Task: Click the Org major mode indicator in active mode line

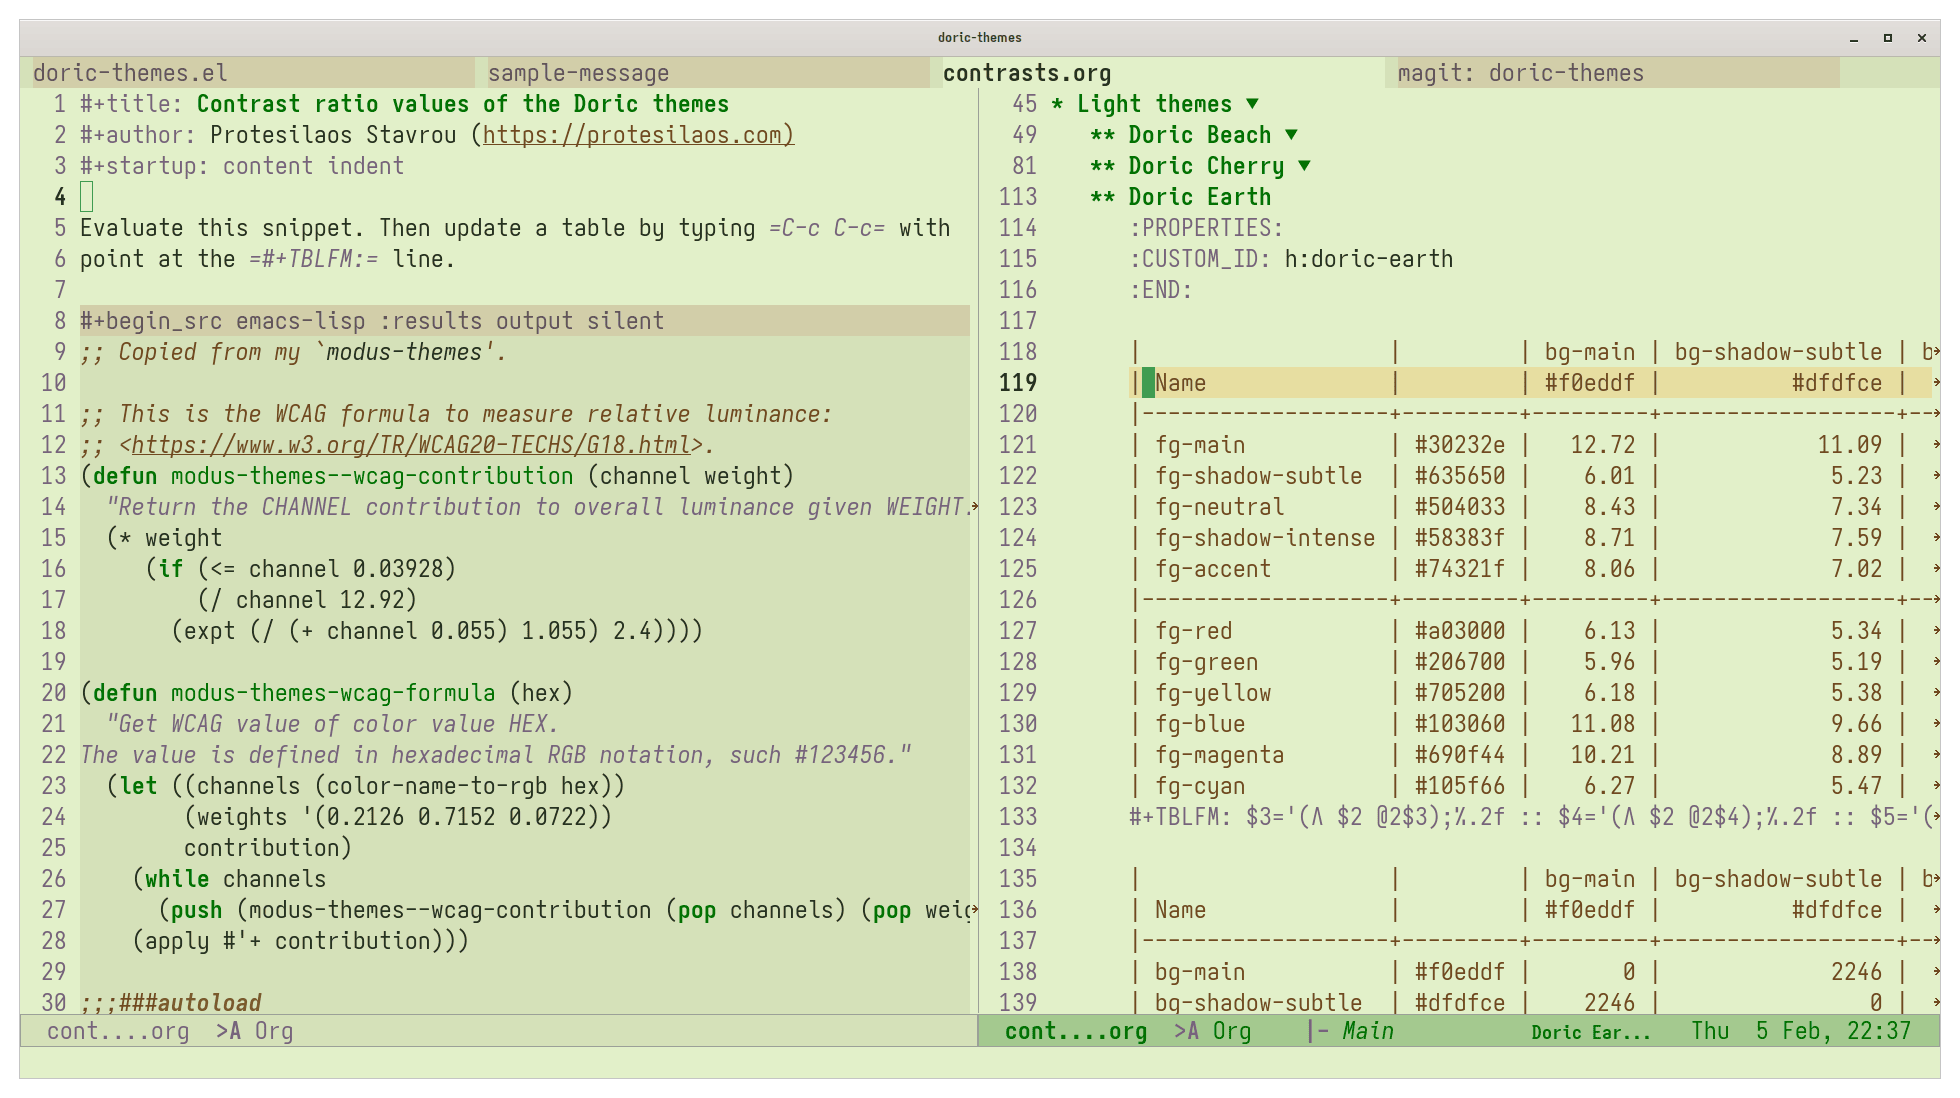Action: point(1232,1031)
